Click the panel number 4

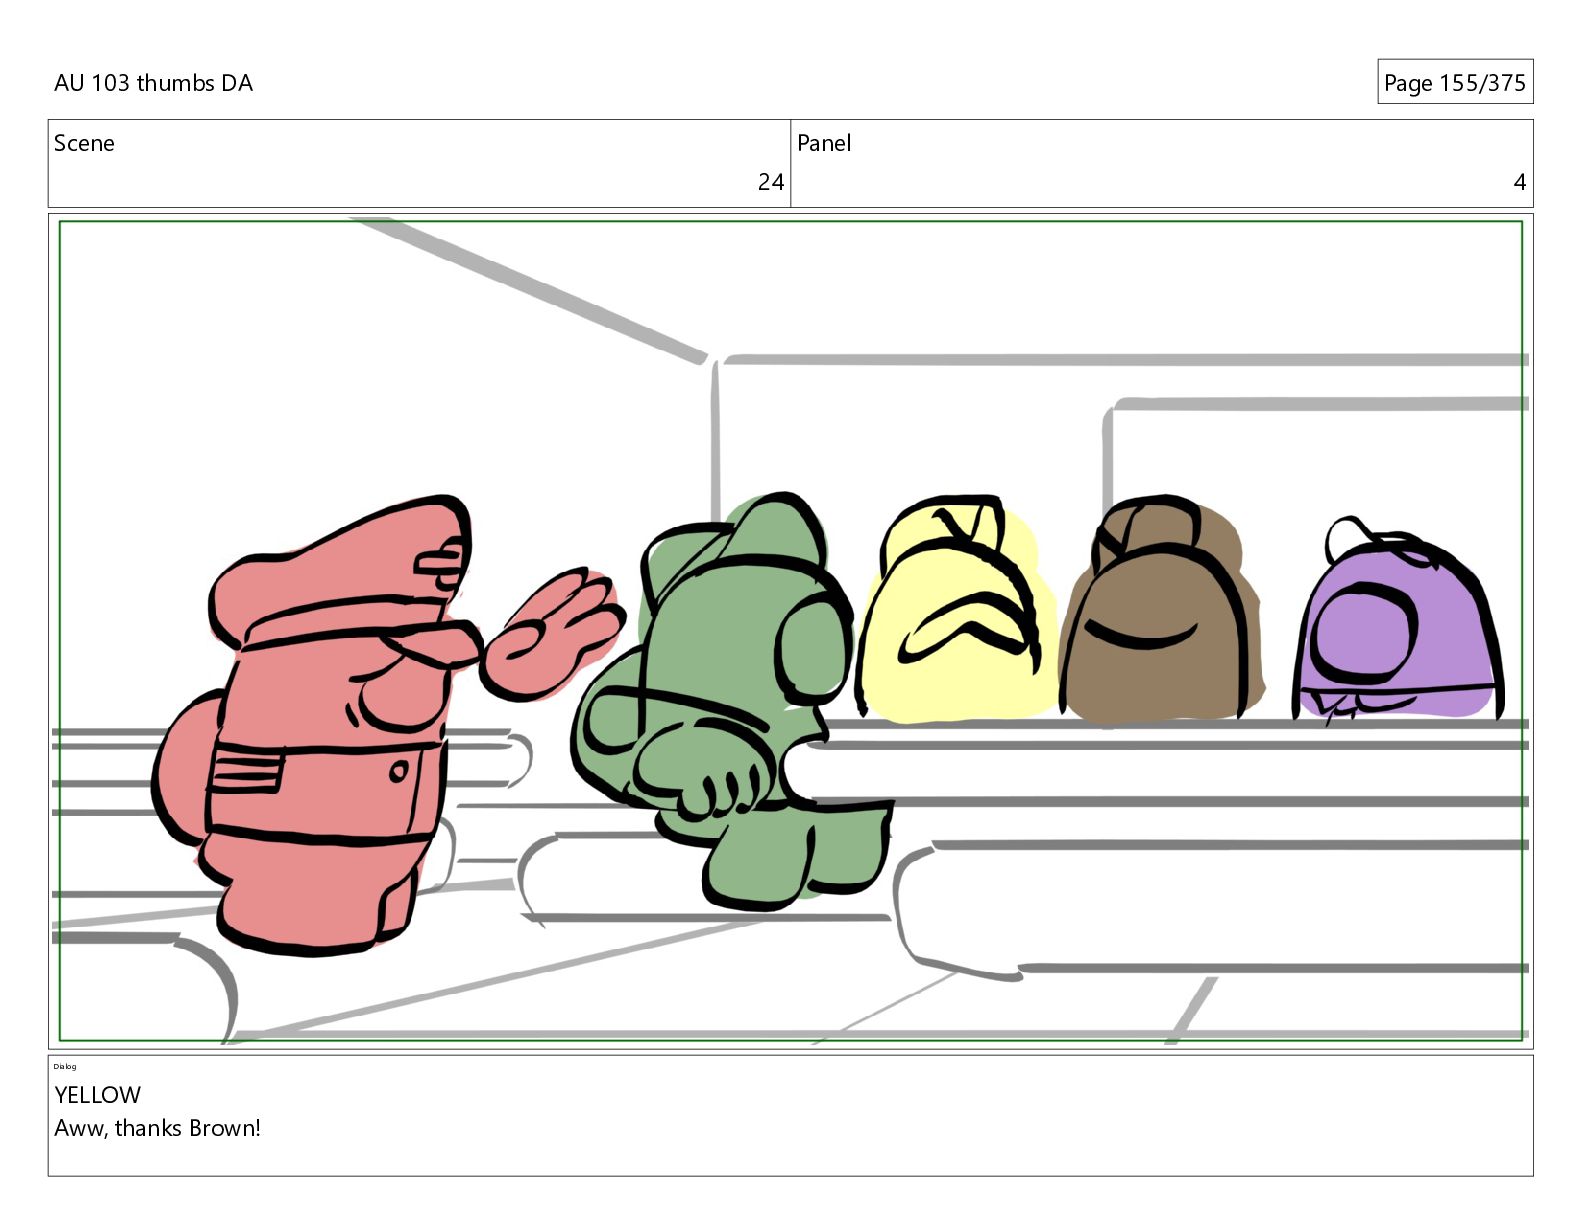pyautogui.click(x=1519, y=182)
